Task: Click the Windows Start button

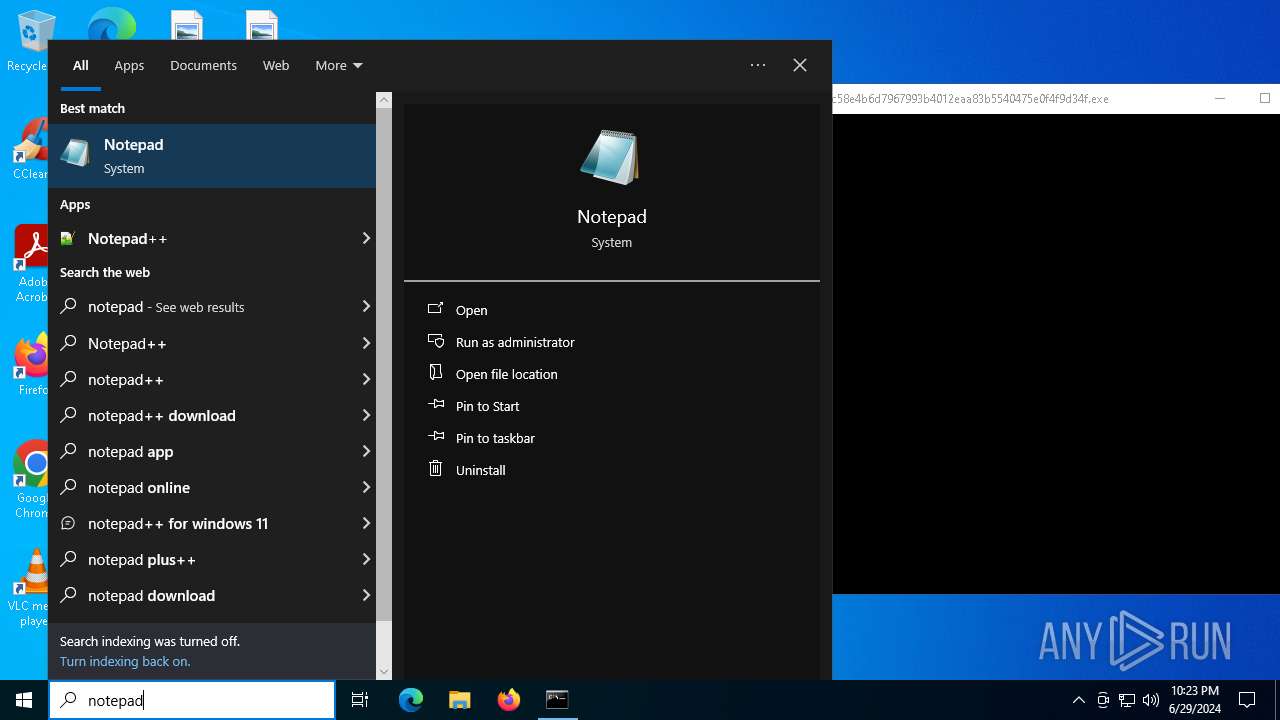Action: point(24,700)
